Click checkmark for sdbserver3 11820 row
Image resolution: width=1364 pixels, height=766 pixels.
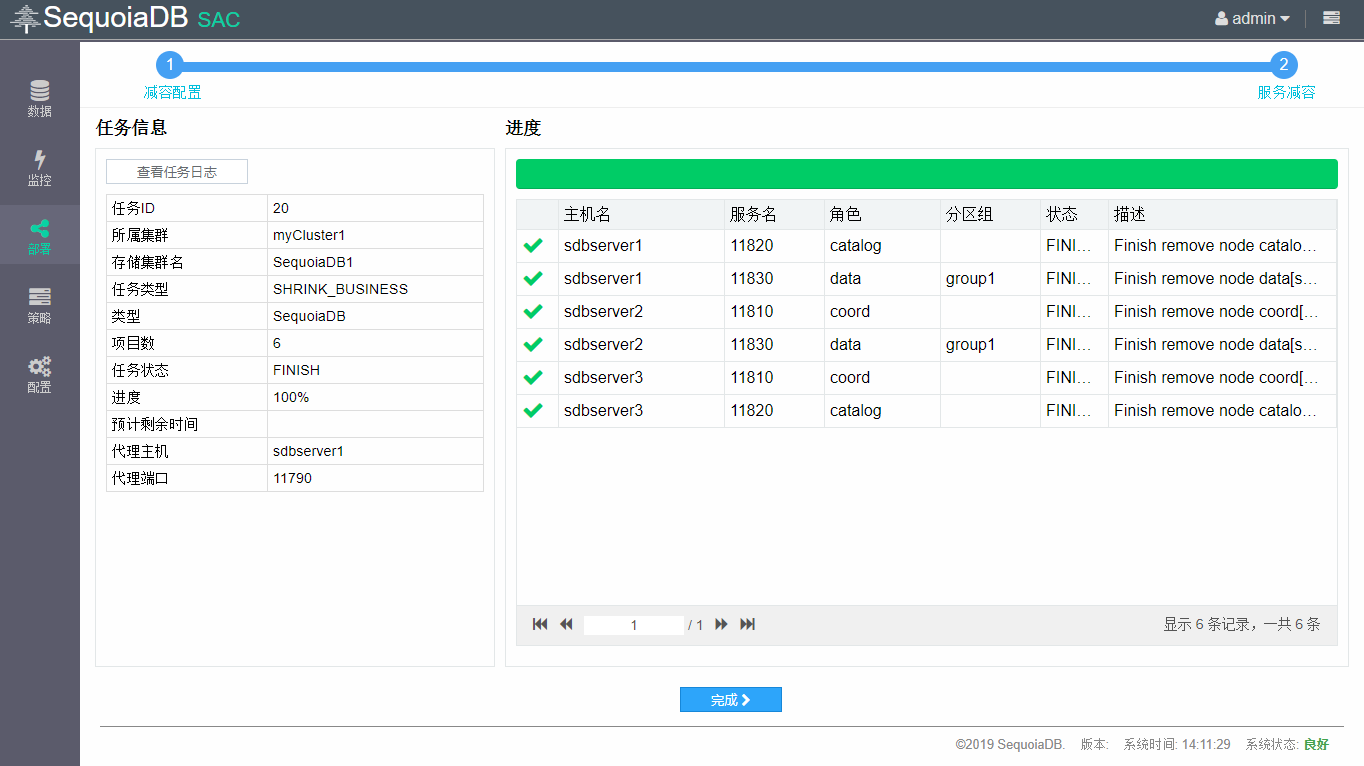(x=533, y=410)
